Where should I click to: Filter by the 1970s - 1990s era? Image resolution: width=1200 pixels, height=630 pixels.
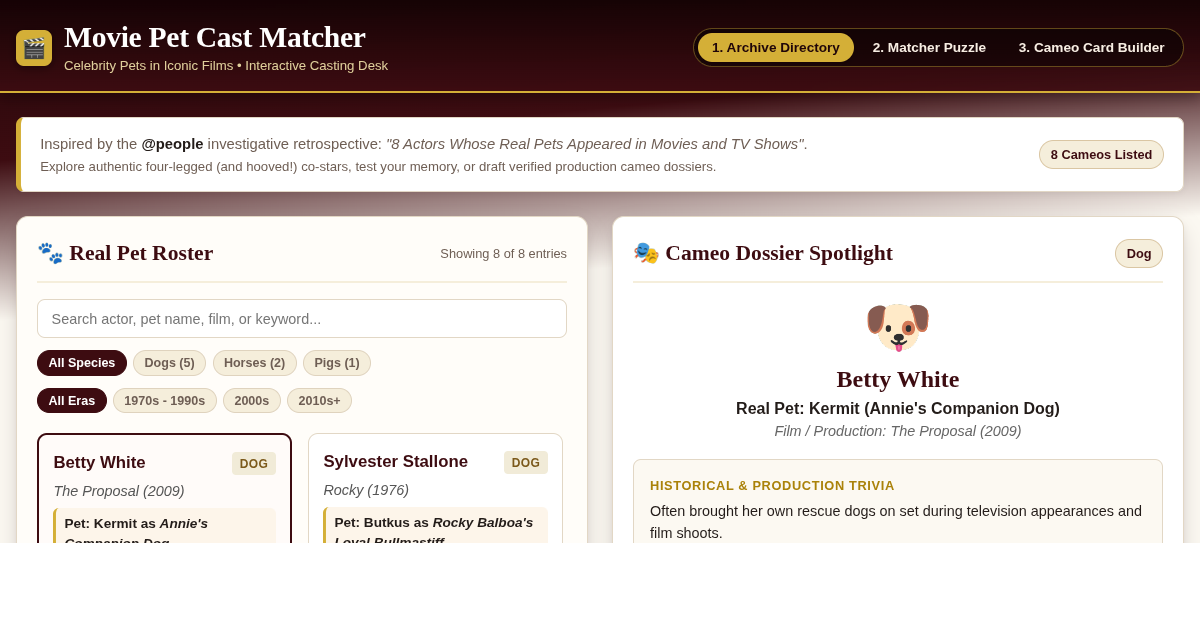click(x=165, y=401)
